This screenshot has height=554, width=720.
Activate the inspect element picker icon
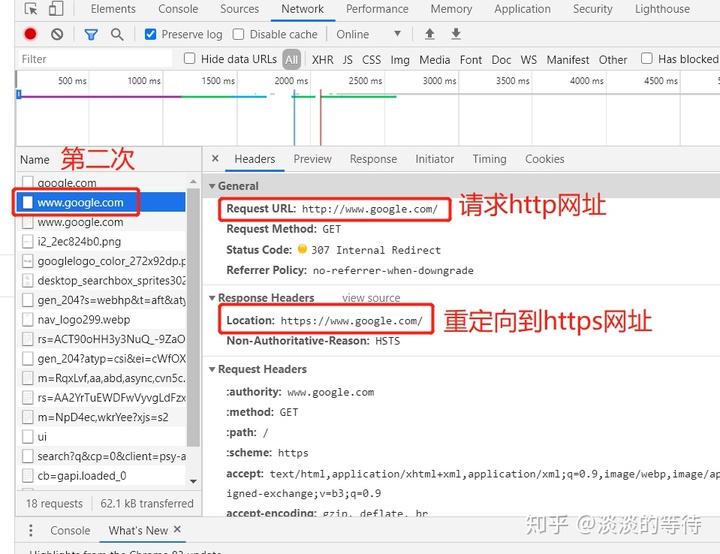coord(31,9)
